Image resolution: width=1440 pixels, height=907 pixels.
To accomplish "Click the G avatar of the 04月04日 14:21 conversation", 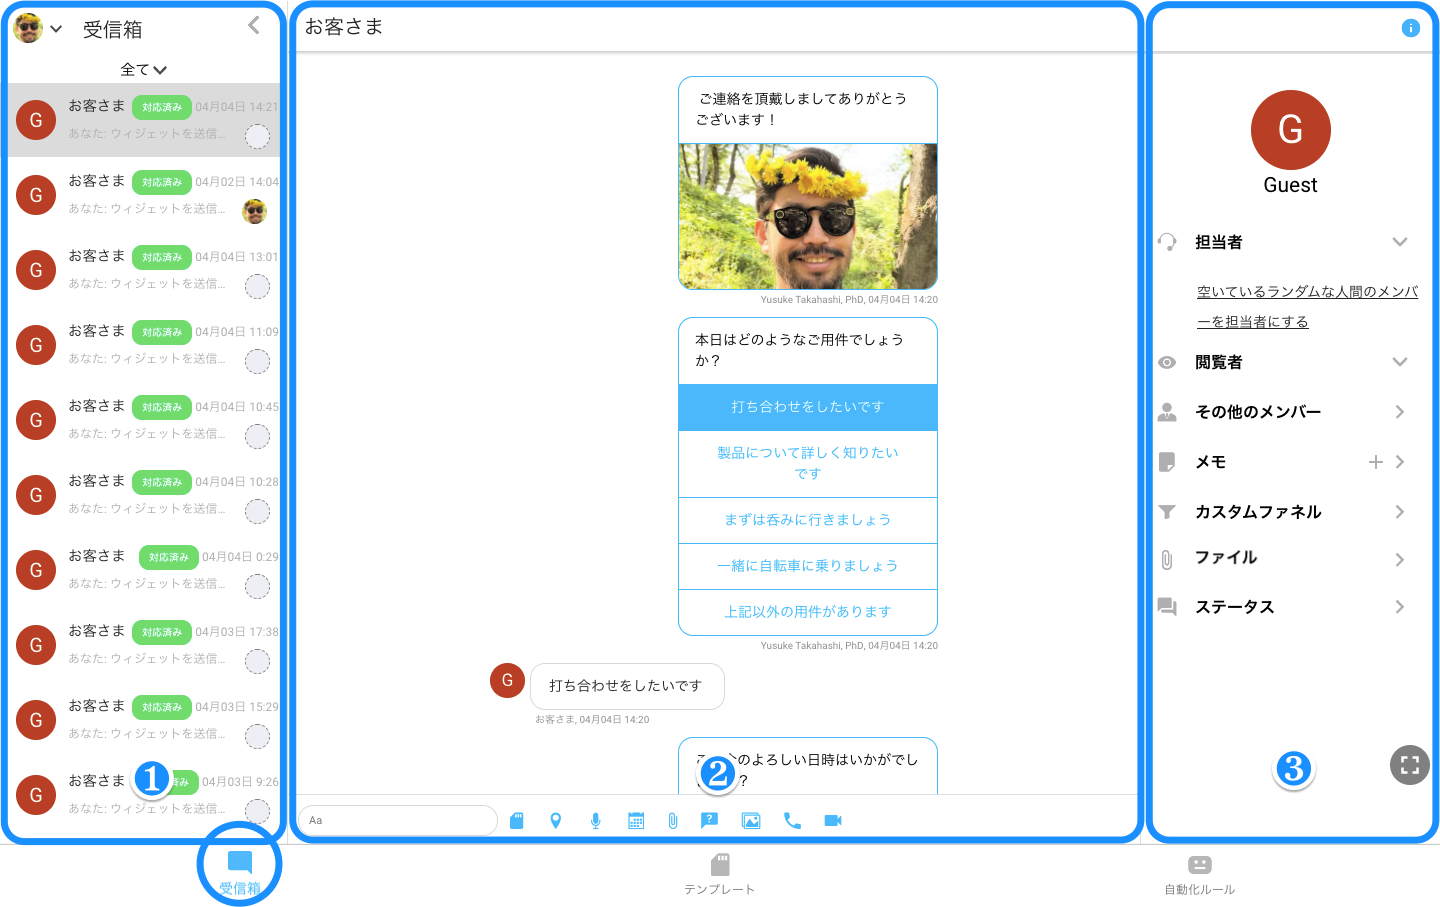I will click(36, 120).
